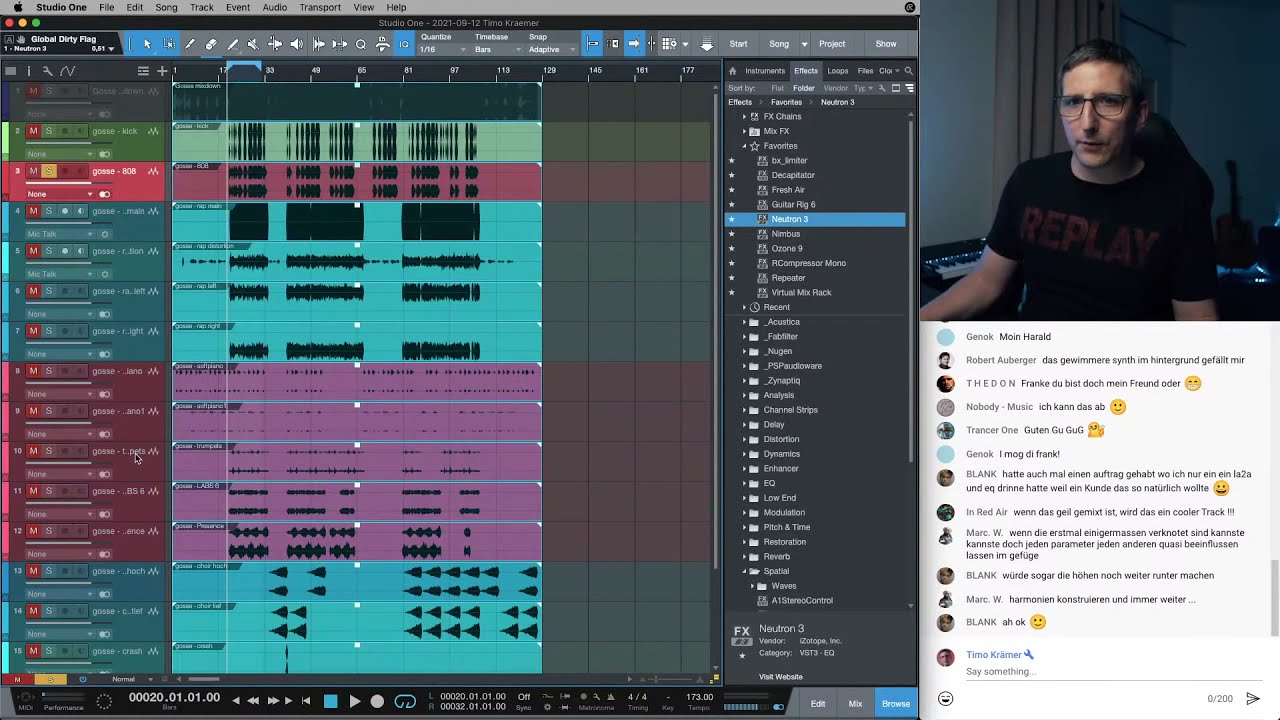Viewport: 1280px width, 720px height.
Task: Click the Visit Website link
Action: (x=781, y=677)
